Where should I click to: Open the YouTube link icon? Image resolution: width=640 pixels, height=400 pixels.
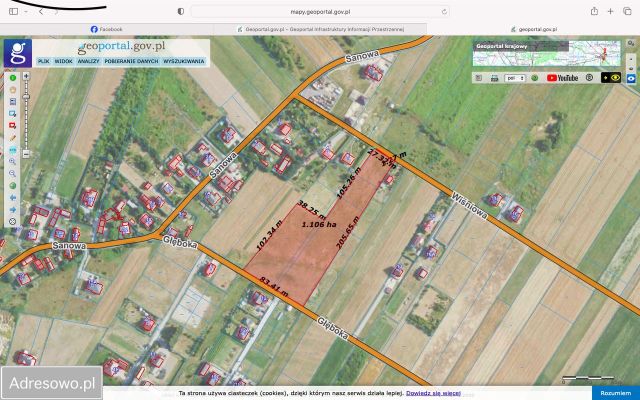[562, 78]
